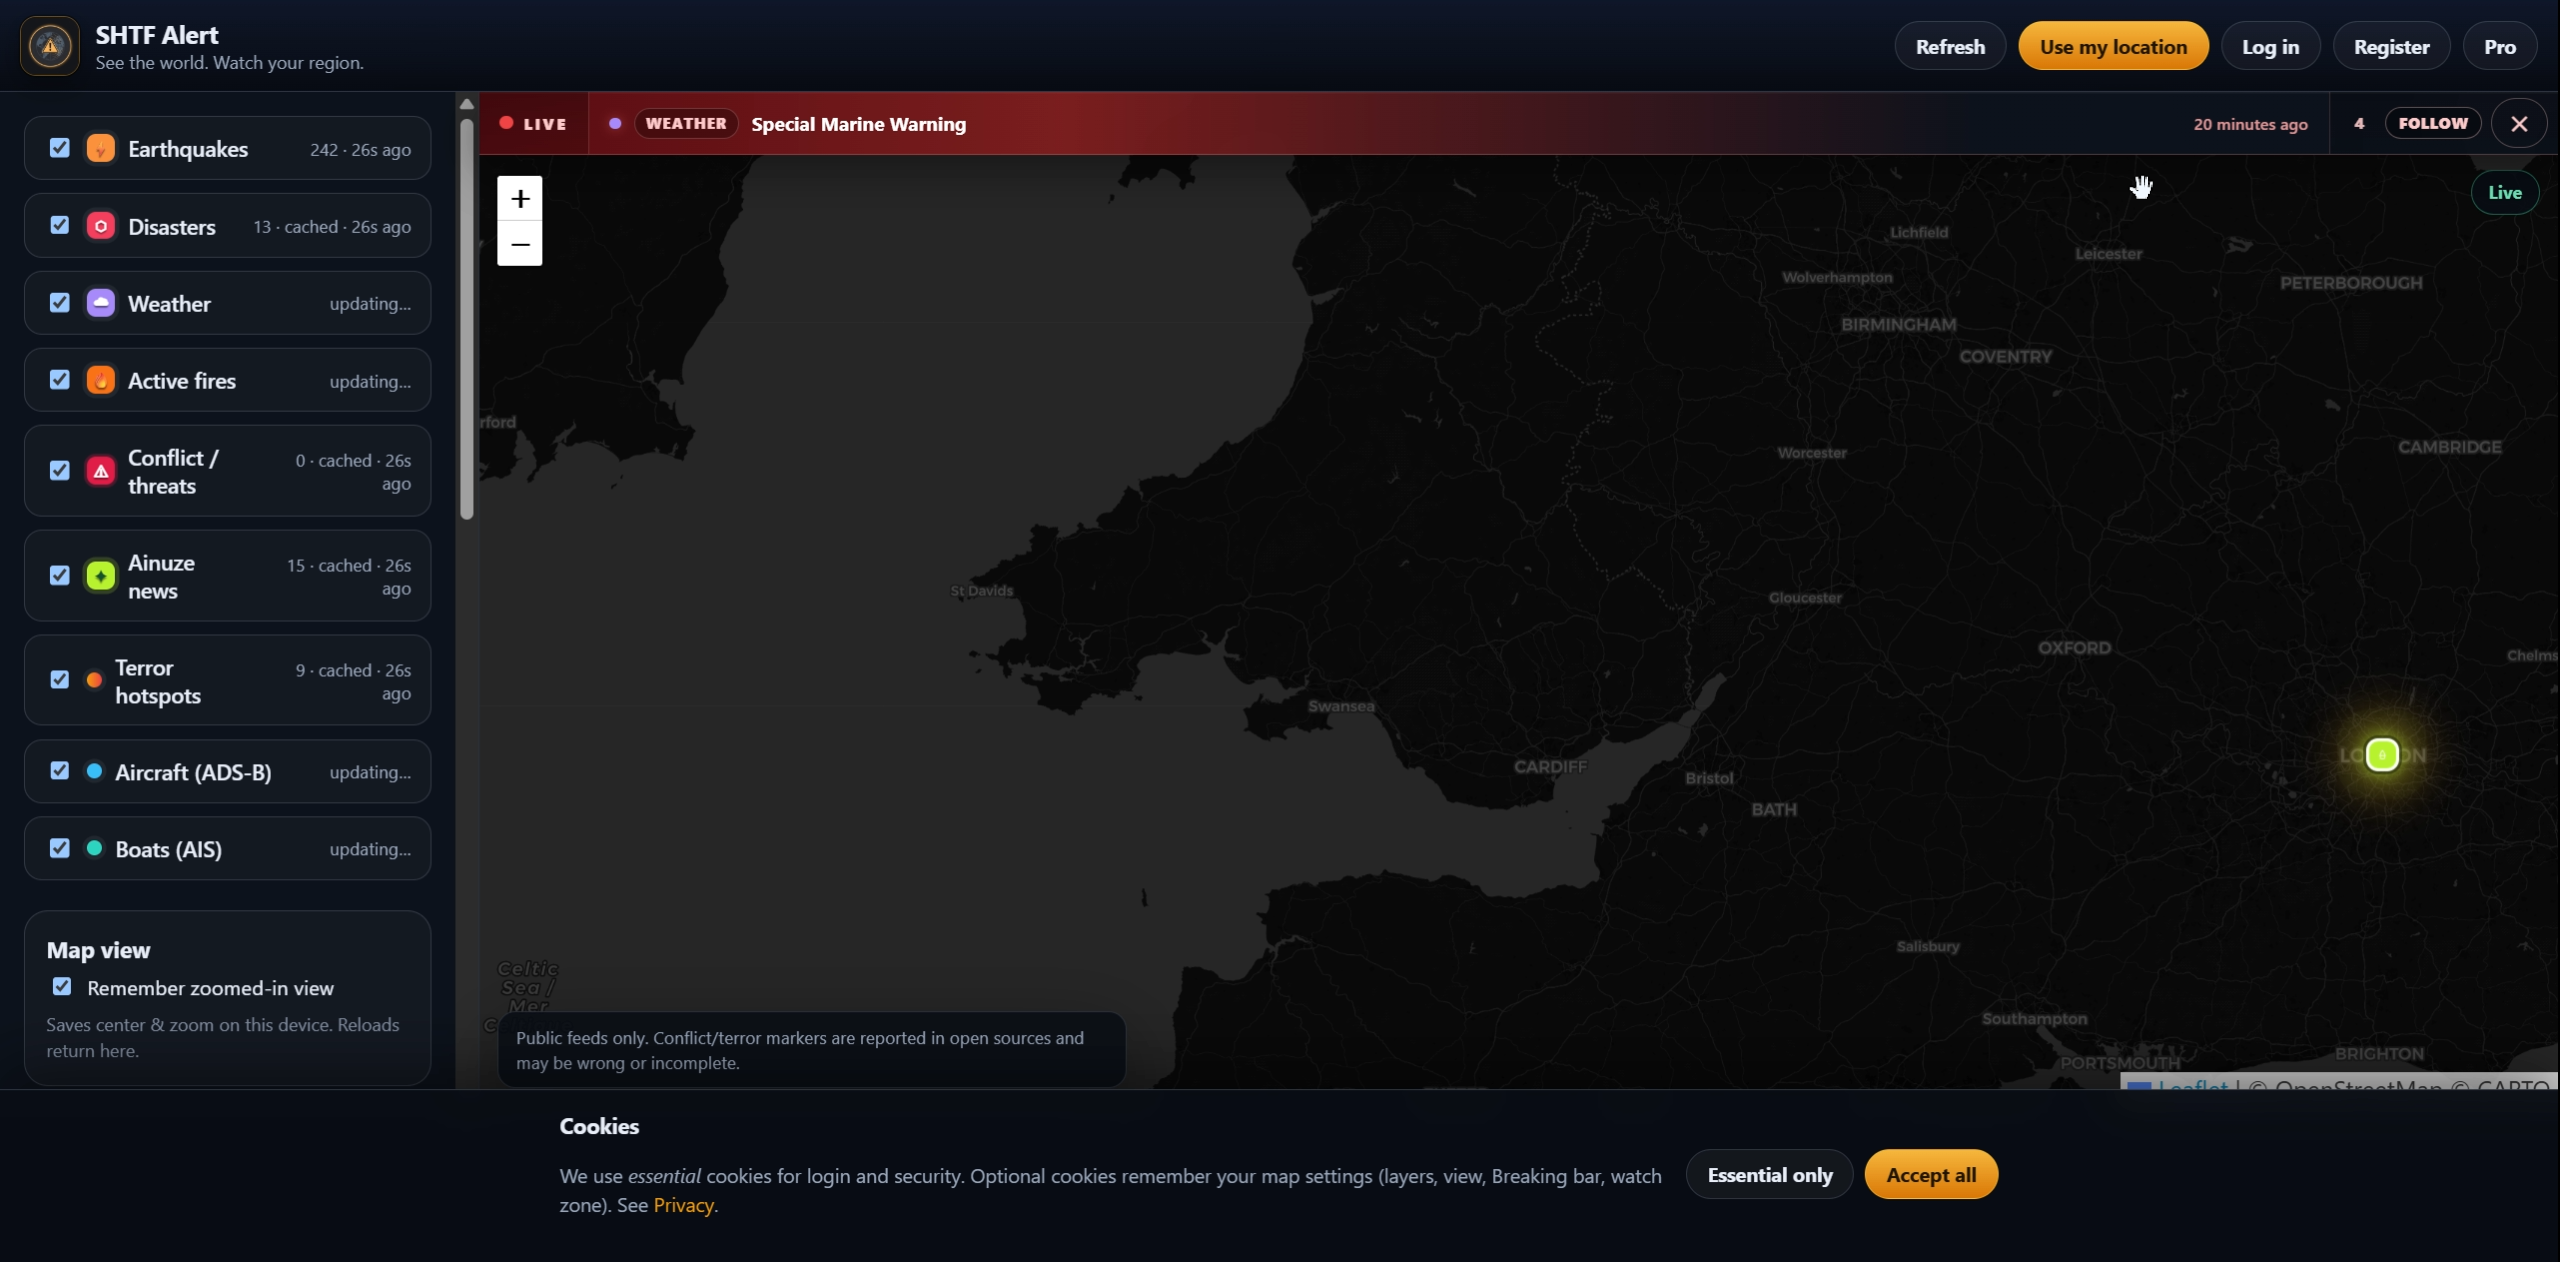Accept all cookies
2560x1262 pixels.
pyautogui.click(x=1931, y=1175)
